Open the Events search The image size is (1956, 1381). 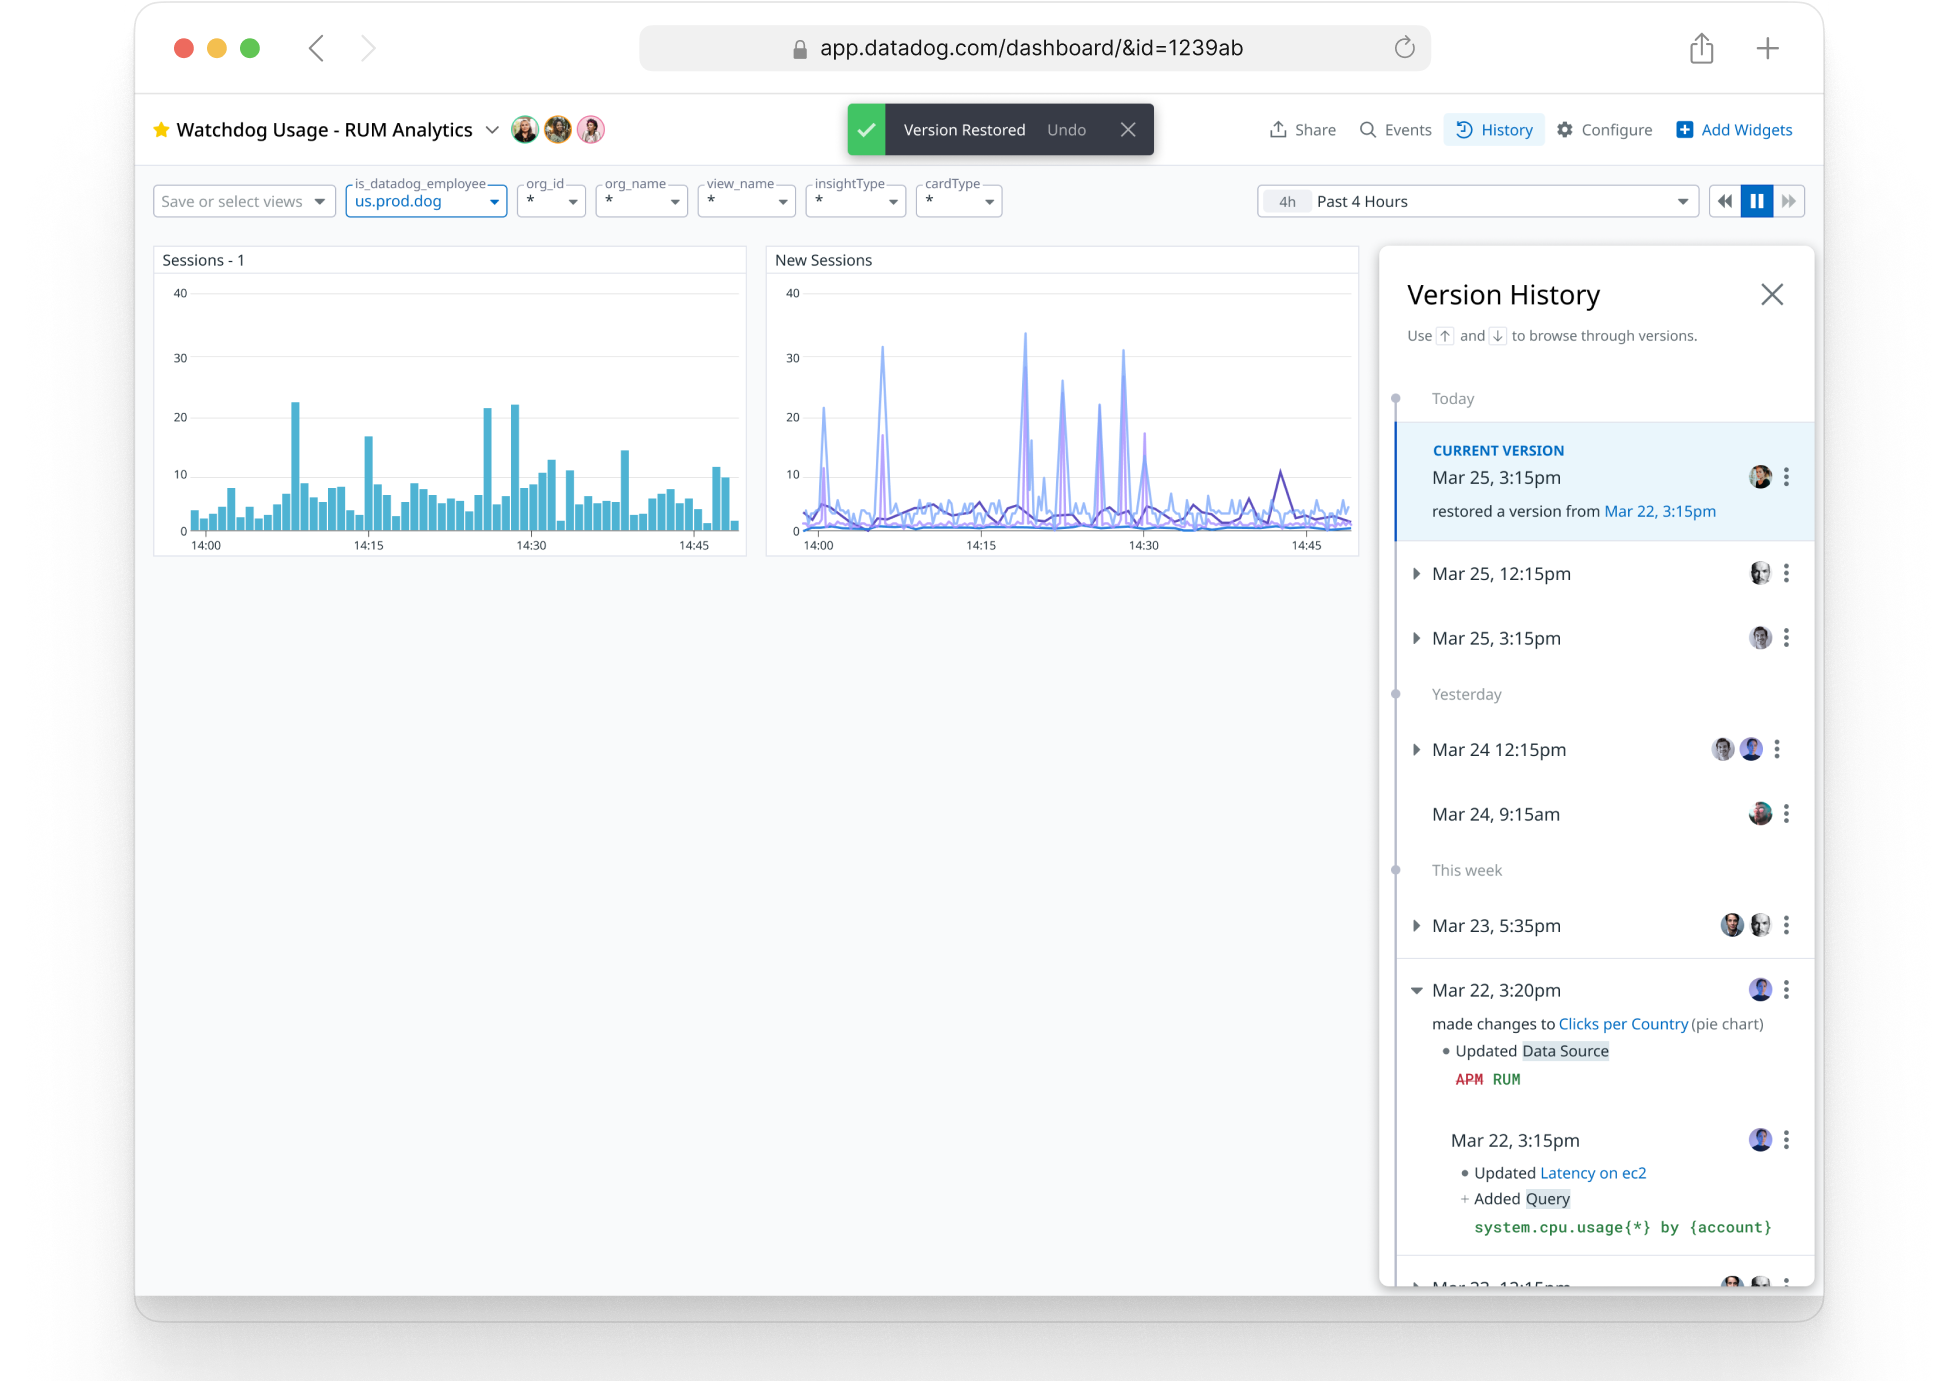[x=1395, y=130]
